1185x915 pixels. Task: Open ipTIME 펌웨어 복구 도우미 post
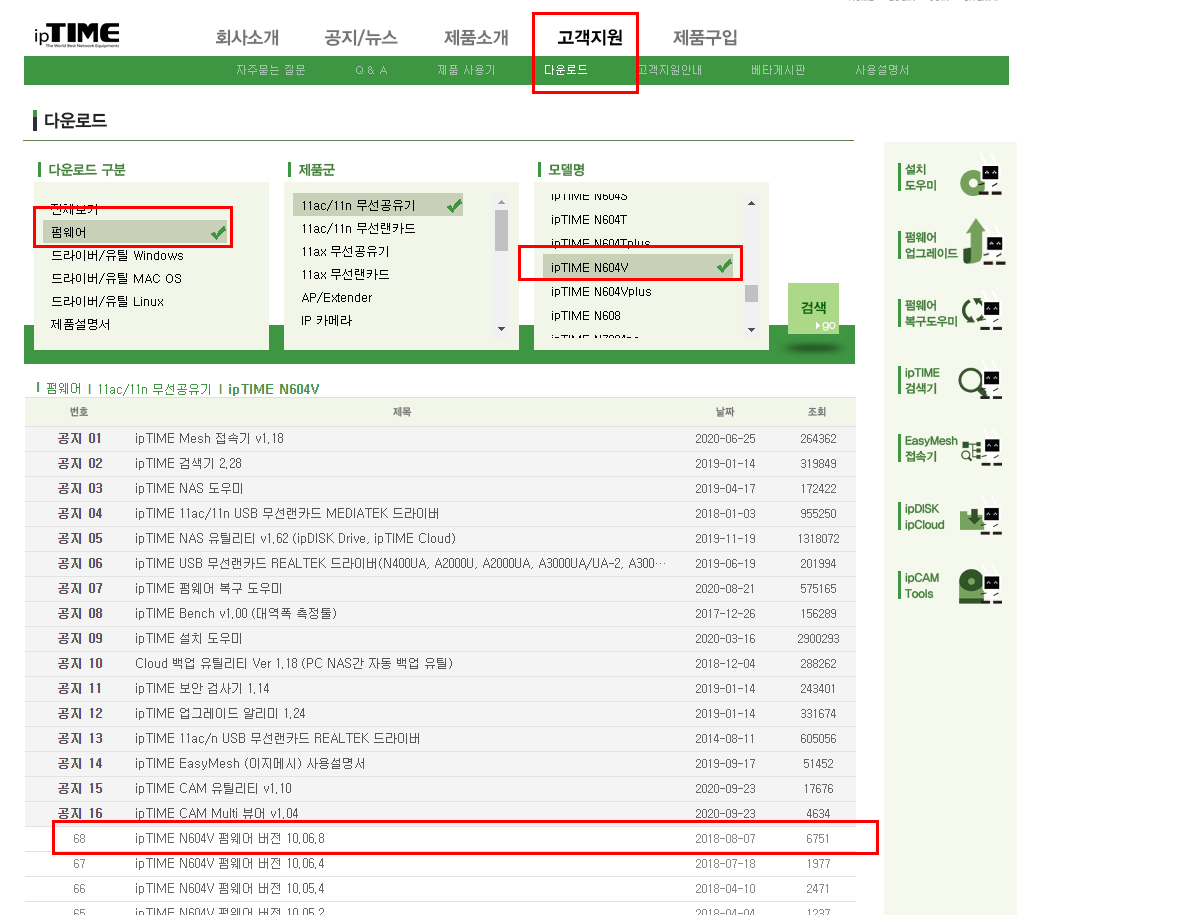point(209,588)
